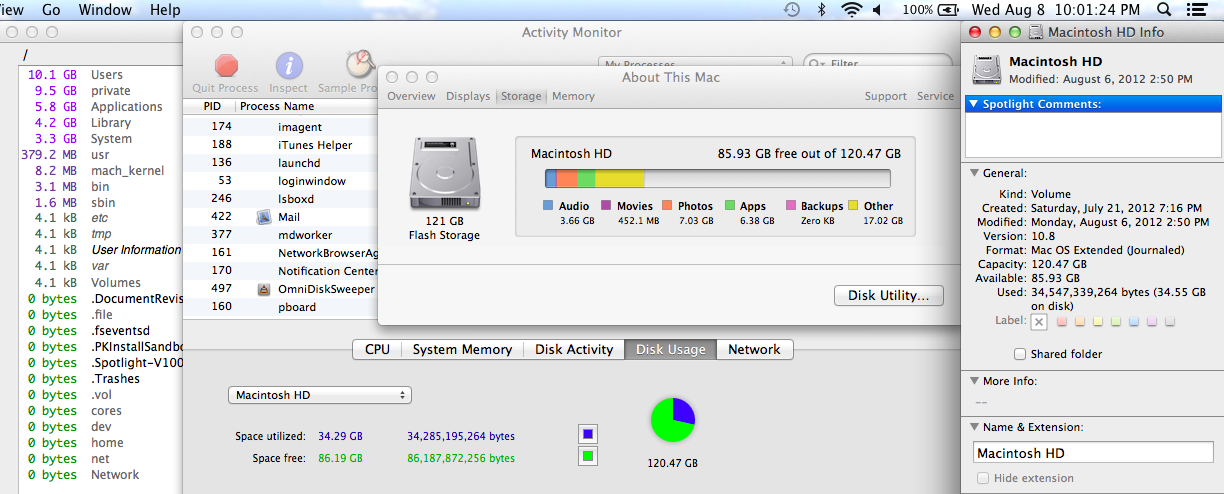The width and height of the screenshot is (1224, 494).
Task: Open the My Processes dropdown
Action: click(695, 63)
